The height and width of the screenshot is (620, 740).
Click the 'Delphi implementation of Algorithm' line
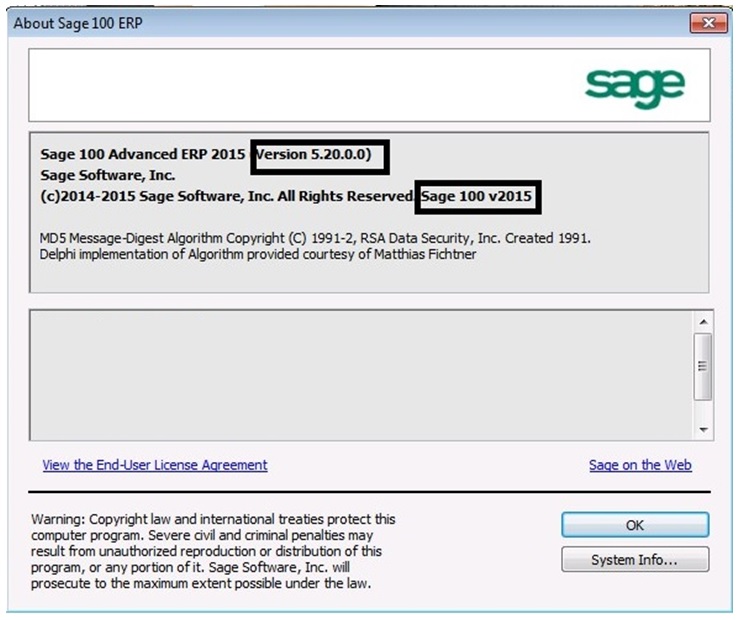click(x=258, y=254)
